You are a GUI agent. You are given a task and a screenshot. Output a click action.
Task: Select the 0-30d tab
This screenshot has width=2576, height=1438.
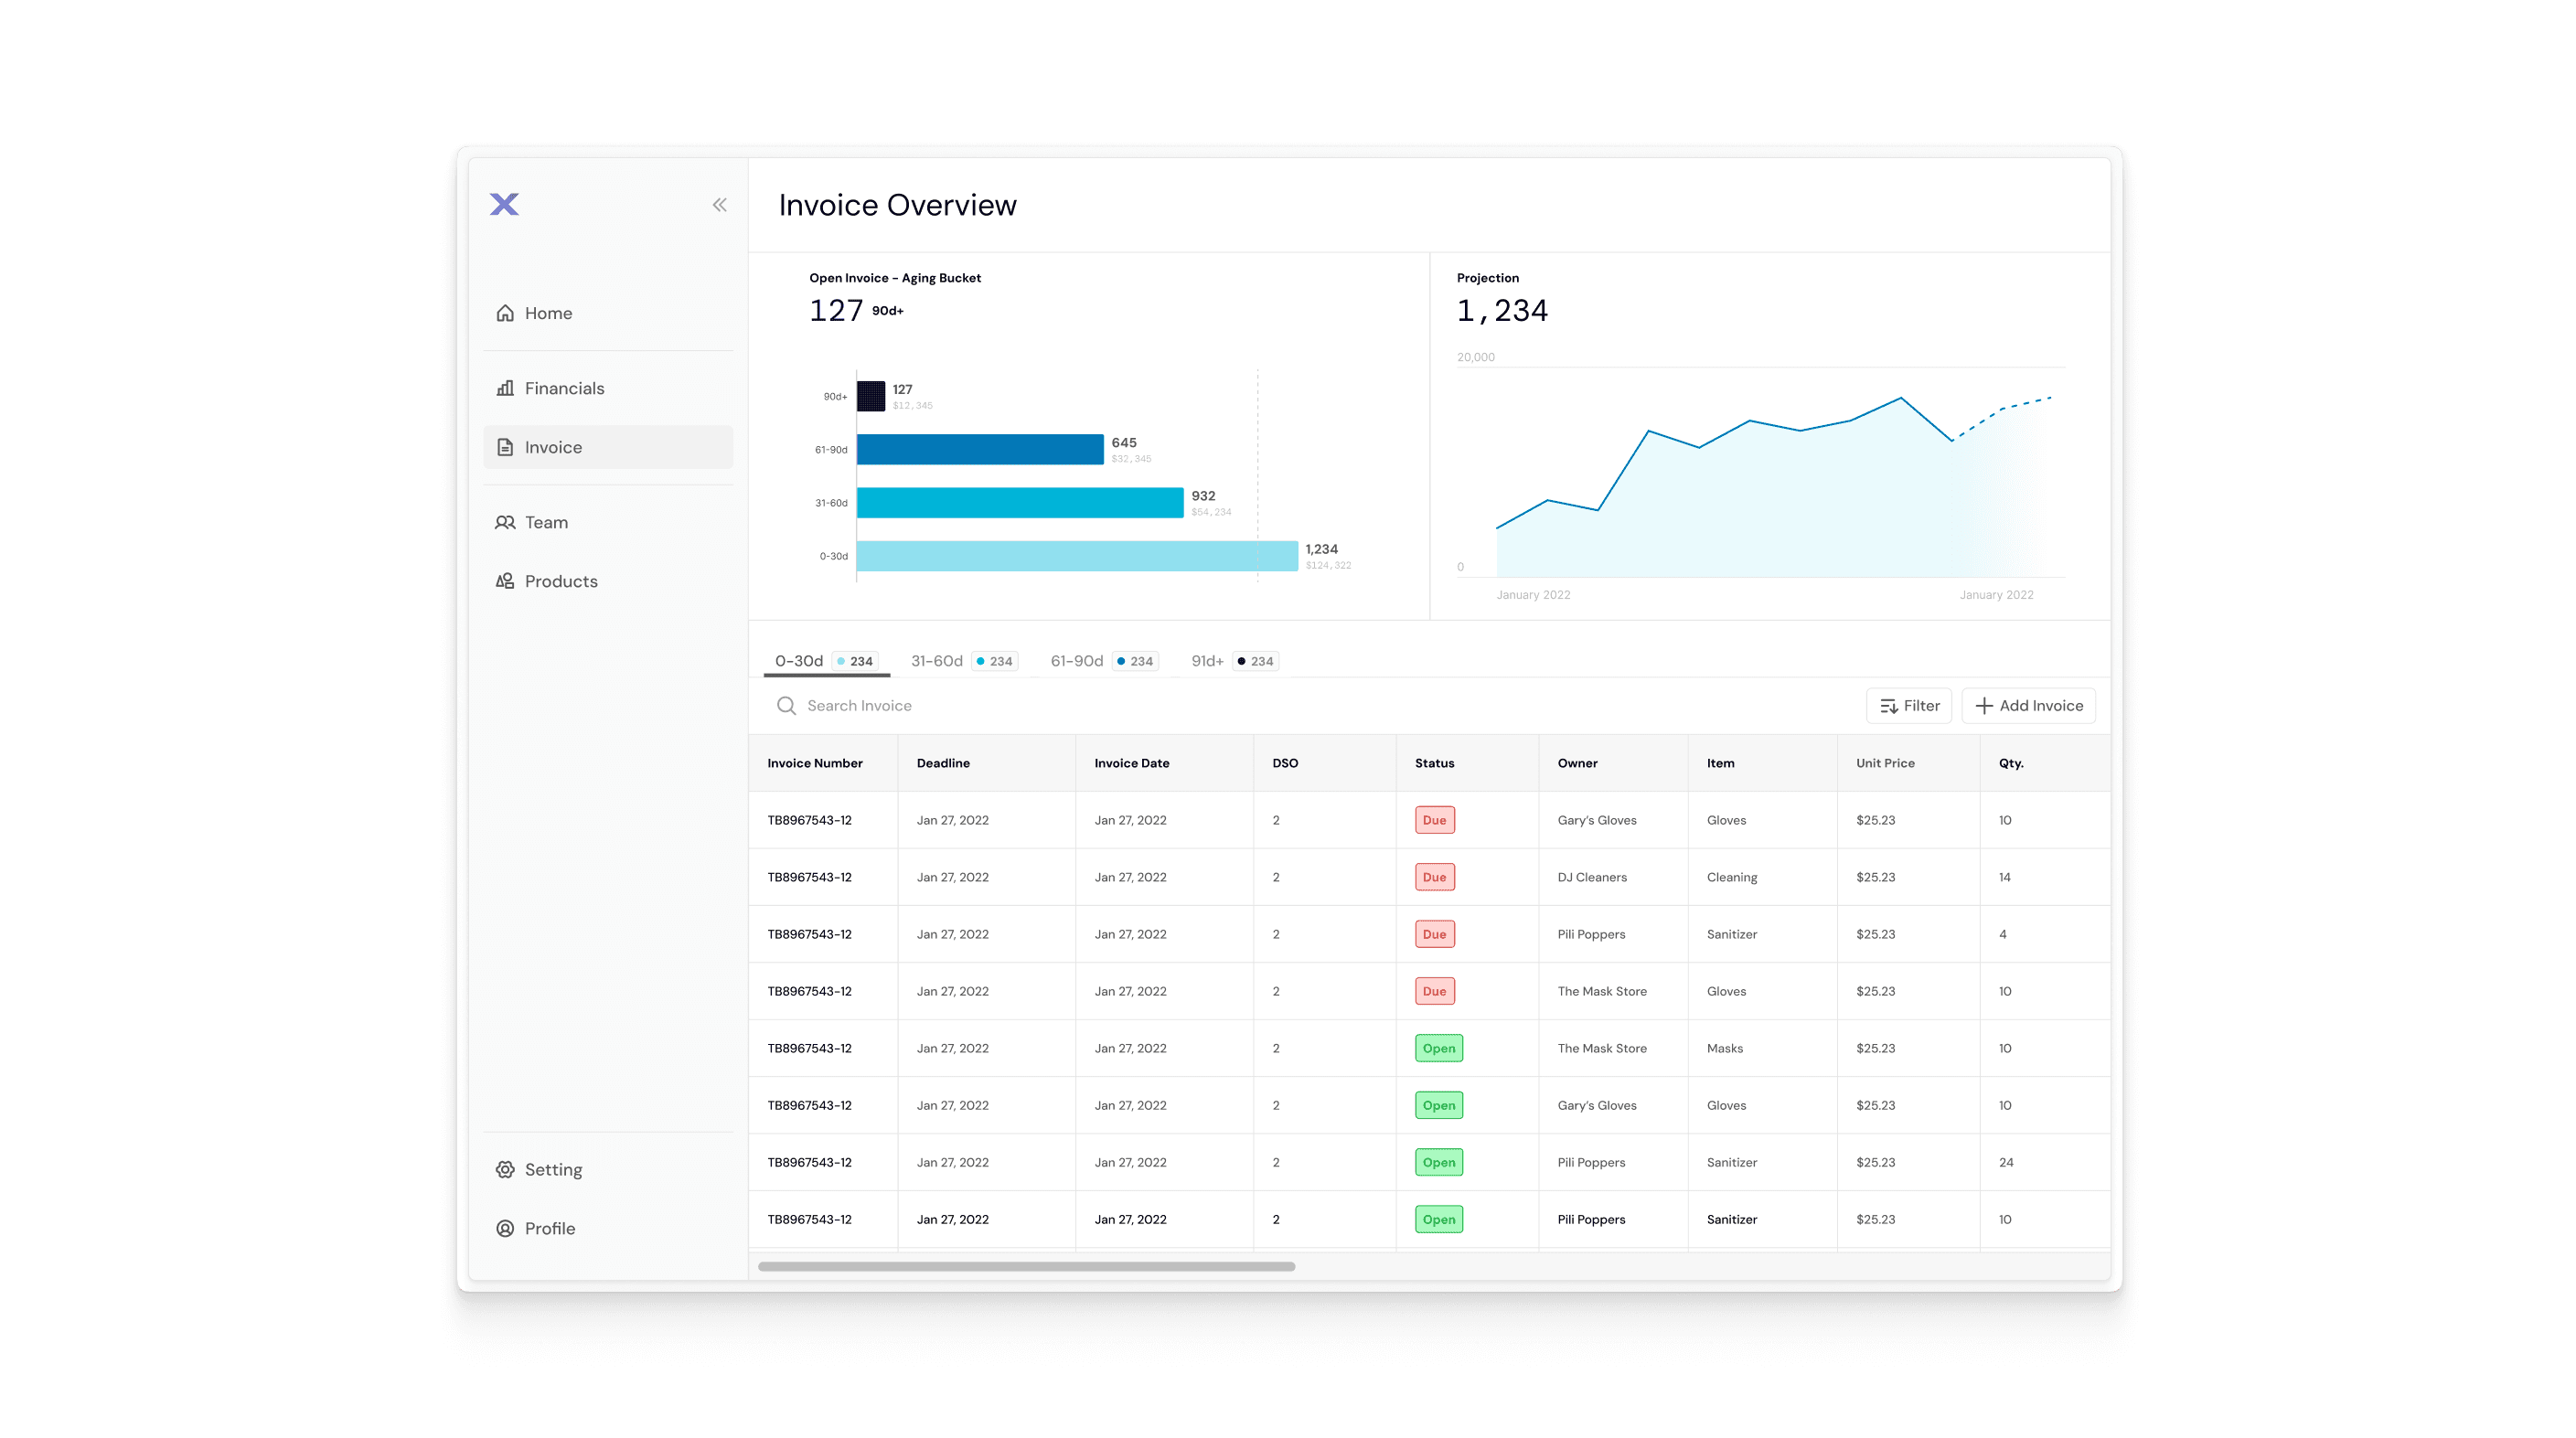[x=826, y=661]
